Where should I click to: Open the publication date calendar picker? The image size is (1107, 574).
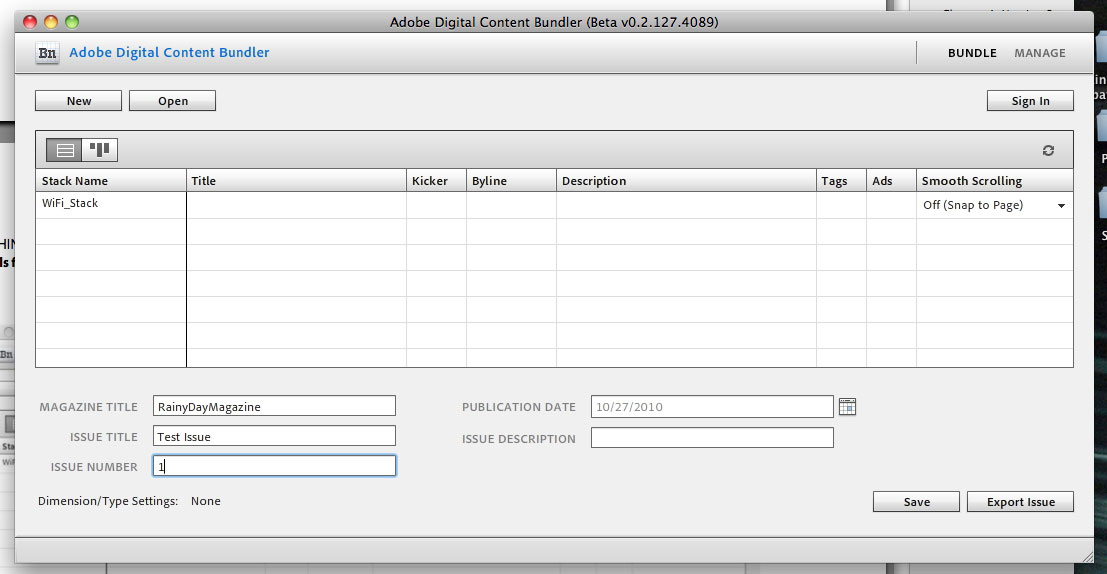coord(847,407)
